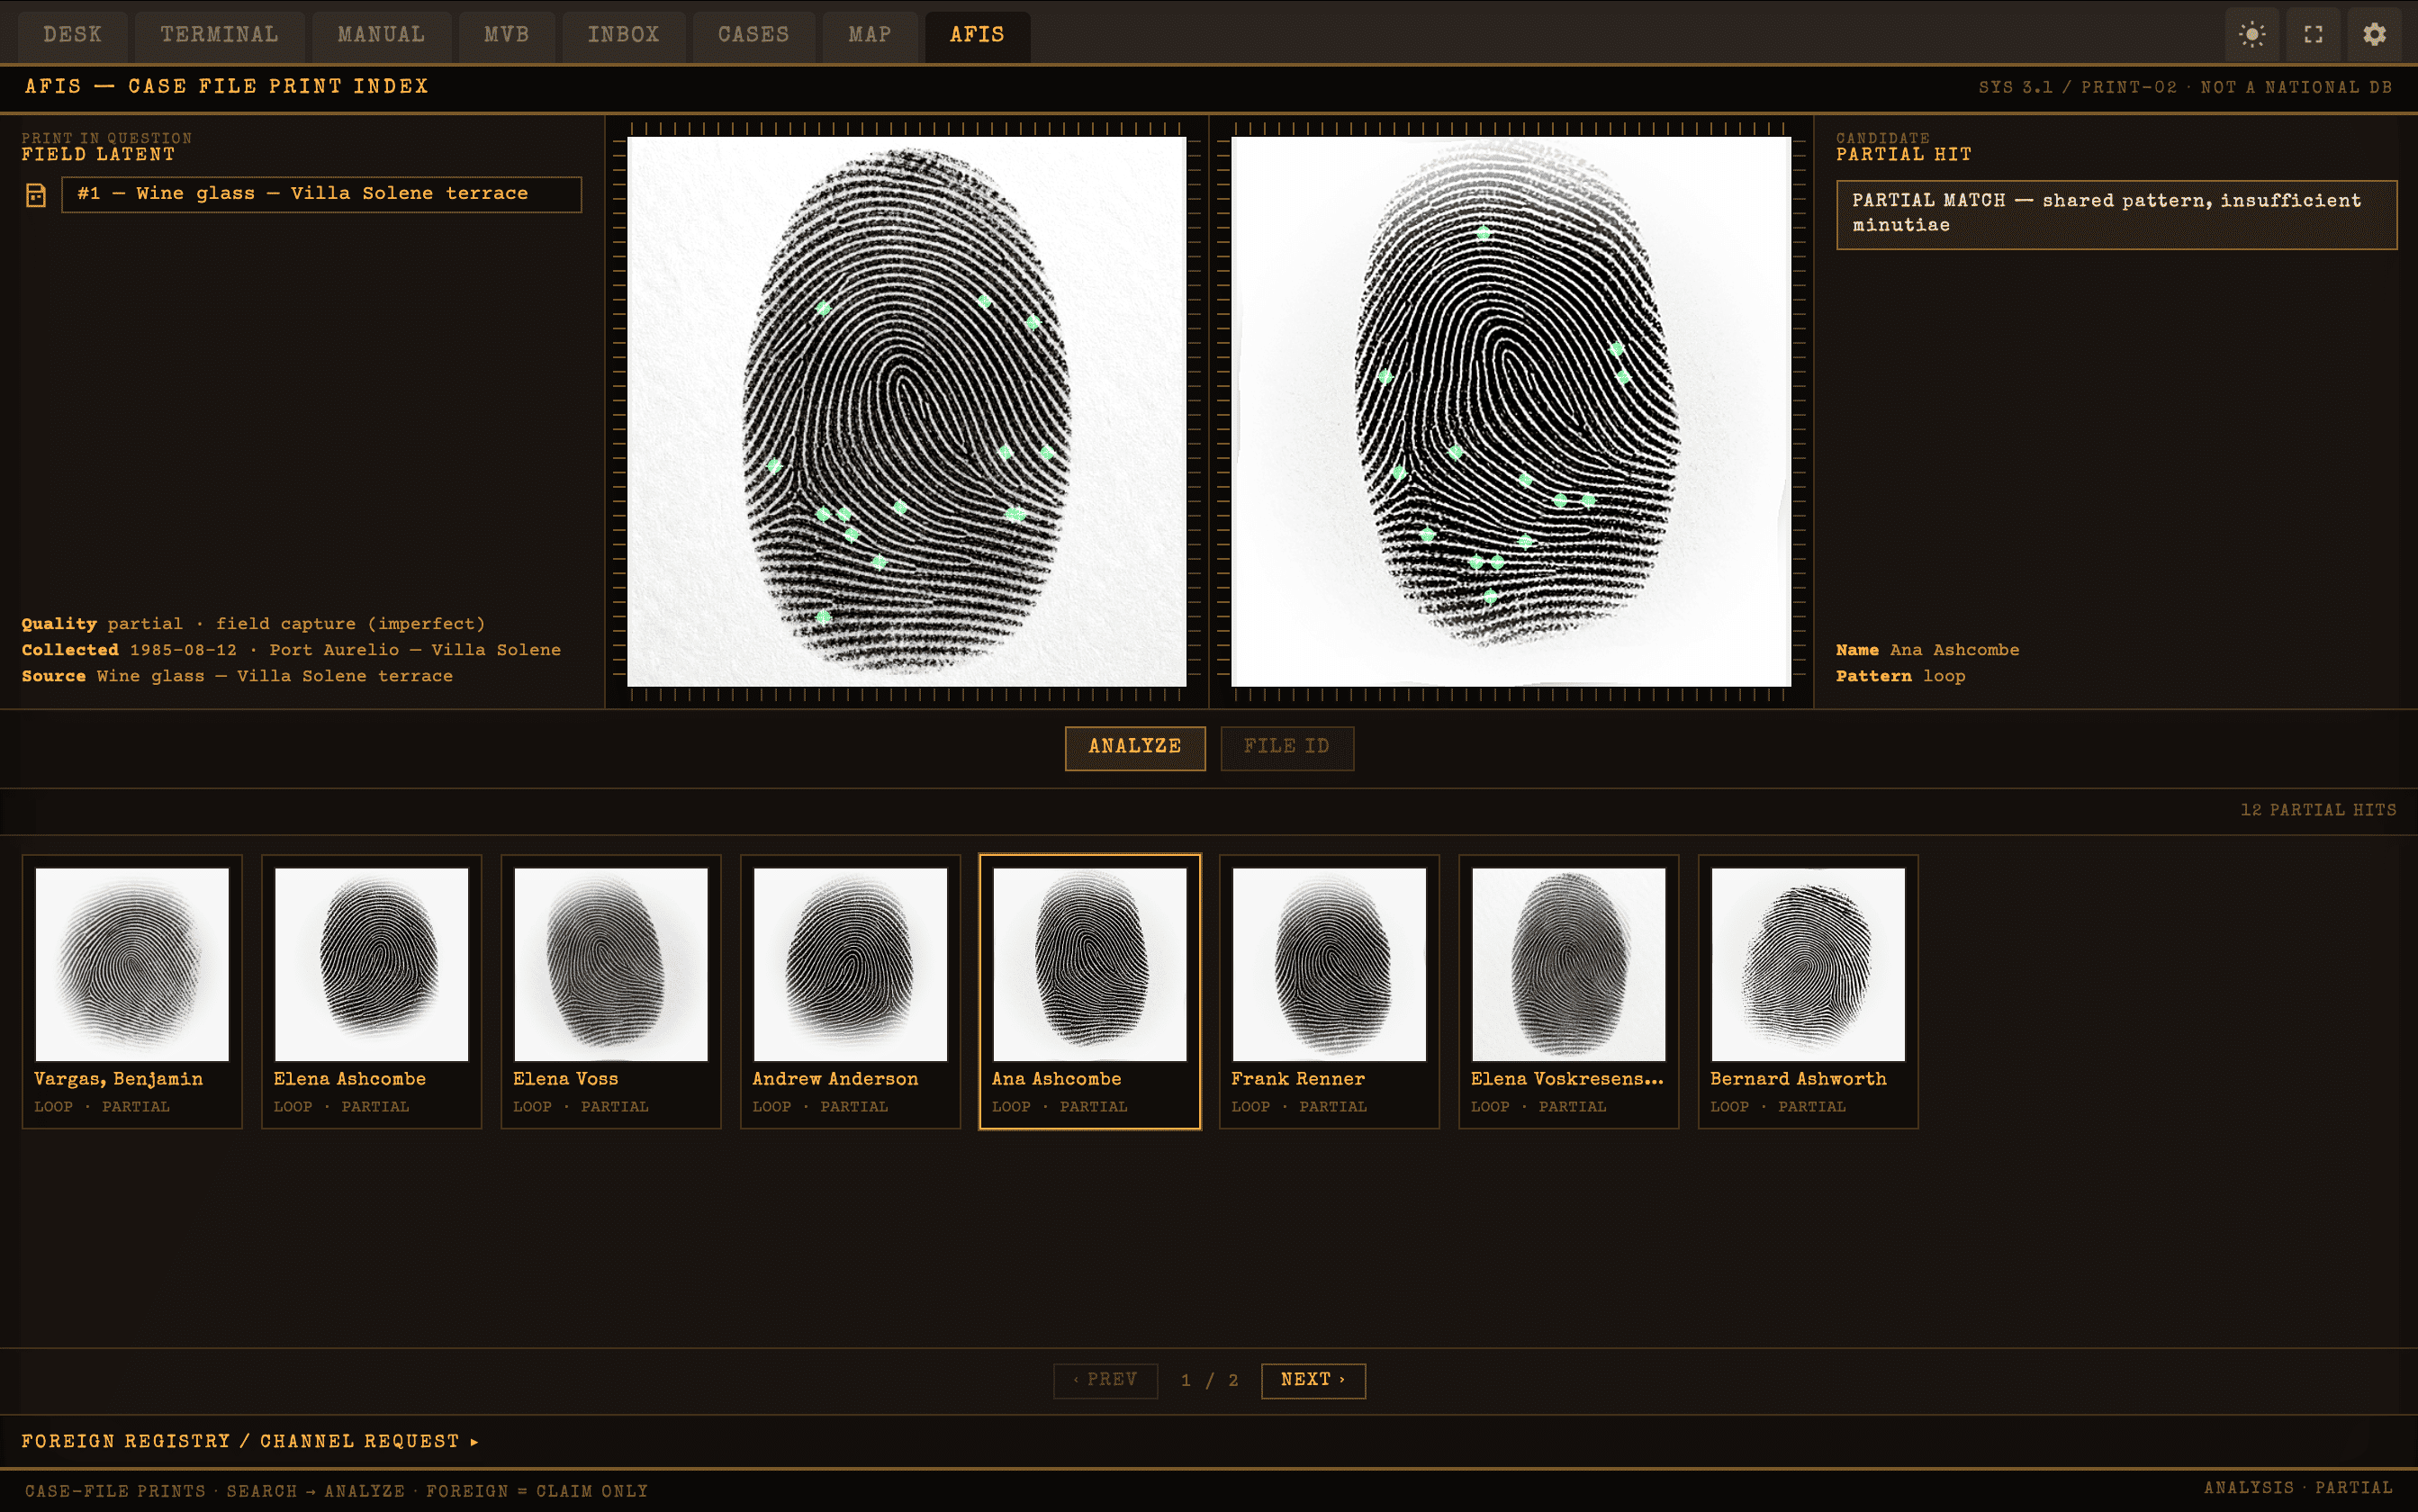Viewport: 2418px width, 1512px height.
Task: Click the candidate fingerprint image
Action: (1511, 411)
